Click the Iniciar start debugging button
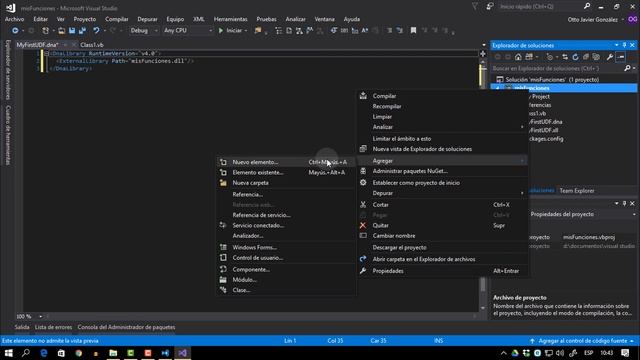The width and height of the screenshot is (640, 360). [230, 31]
